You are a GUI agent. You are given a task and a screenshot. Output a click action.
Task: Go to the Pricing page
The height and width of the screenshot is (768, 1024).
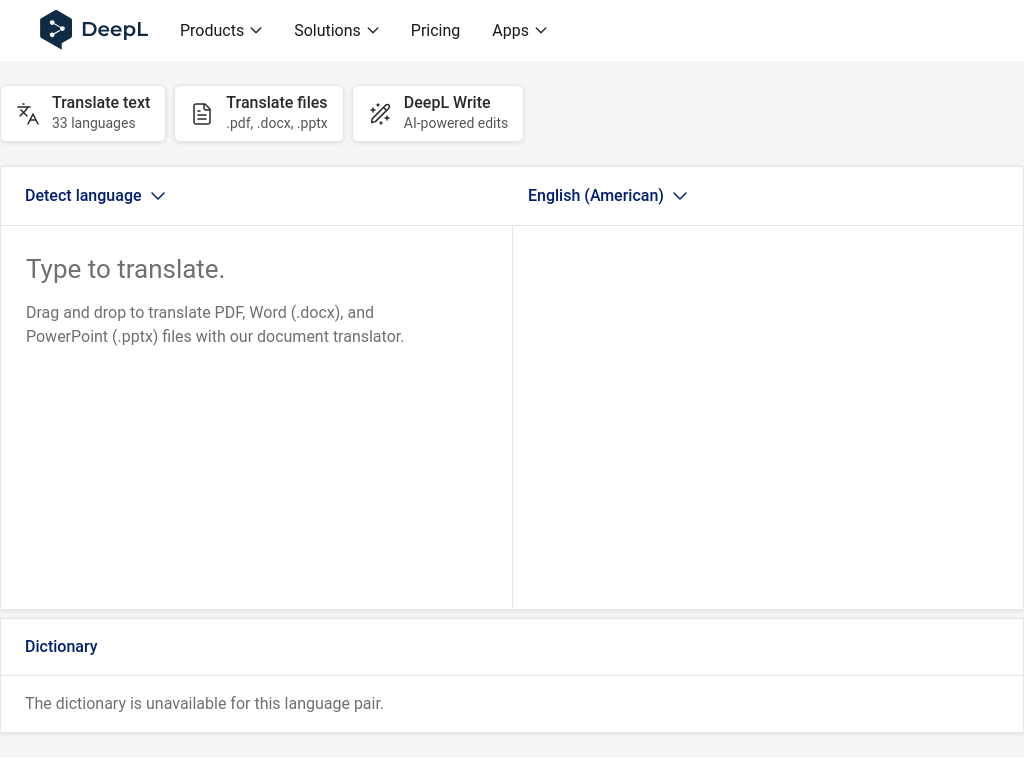435,31
